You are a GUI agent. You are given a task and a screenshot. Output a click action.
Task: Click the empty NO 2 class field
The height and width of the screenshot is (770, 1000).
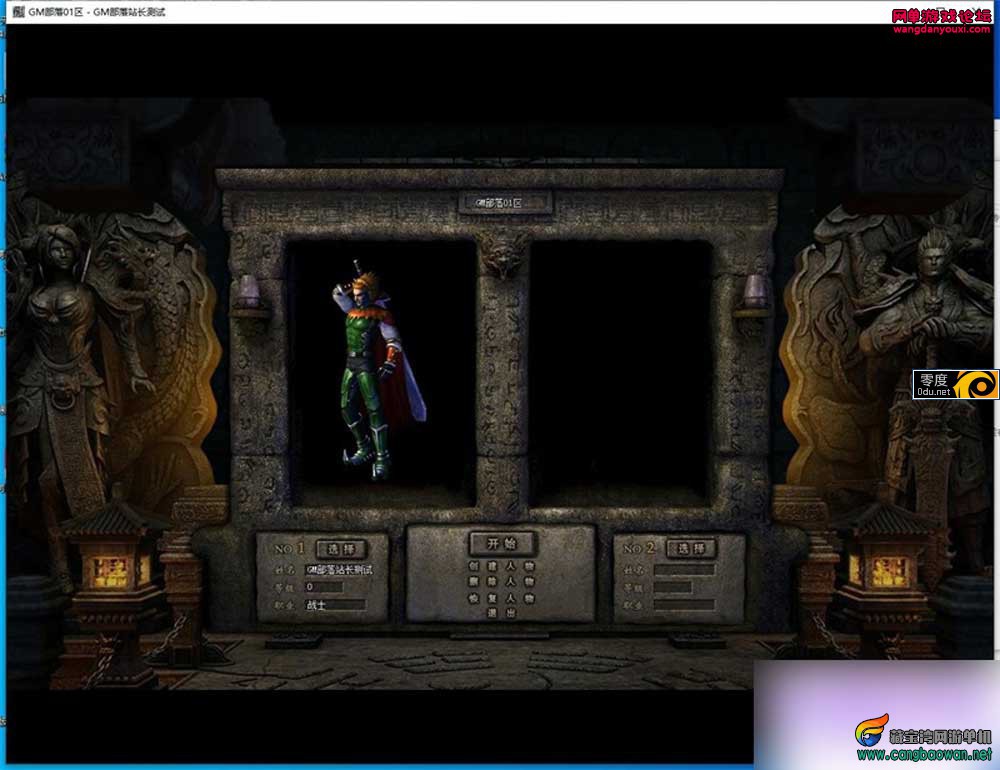[x=684, y=604]
